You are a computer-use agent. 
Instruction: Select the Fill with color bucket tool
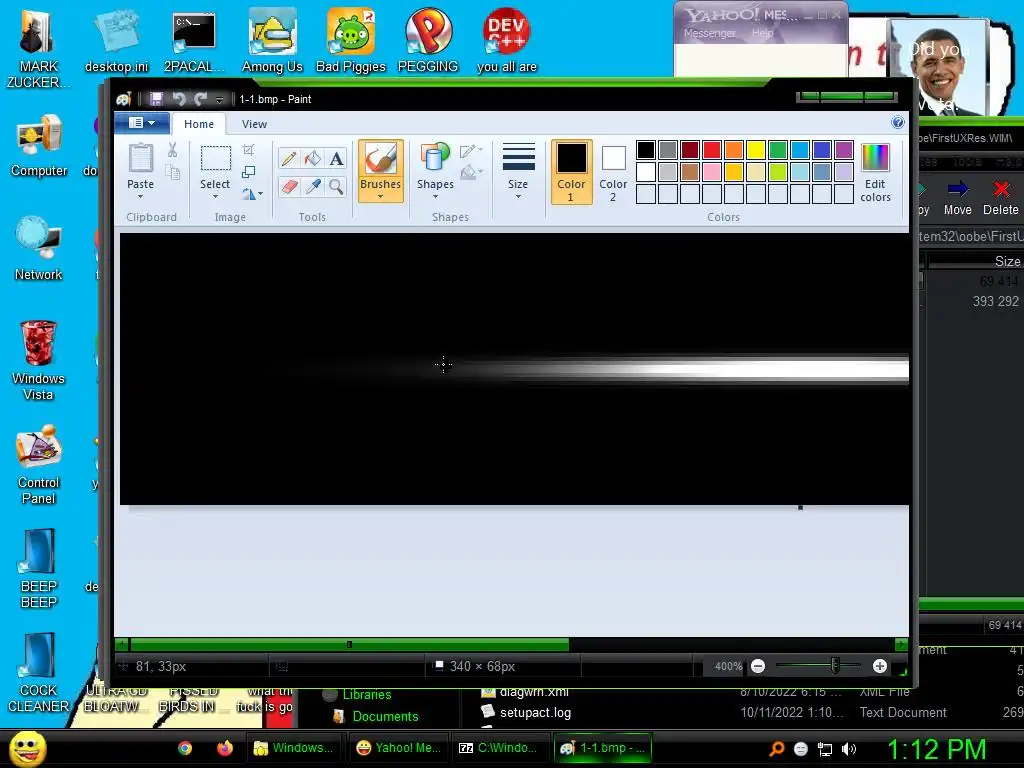(313, 158)
